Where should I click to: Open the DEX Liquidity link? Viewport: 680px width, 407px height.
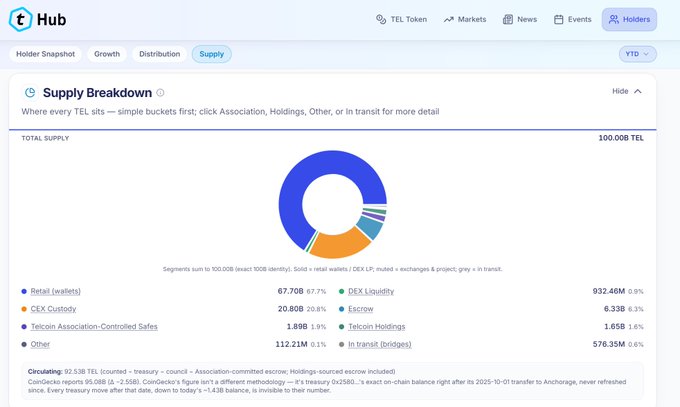(x=371, y=291)
